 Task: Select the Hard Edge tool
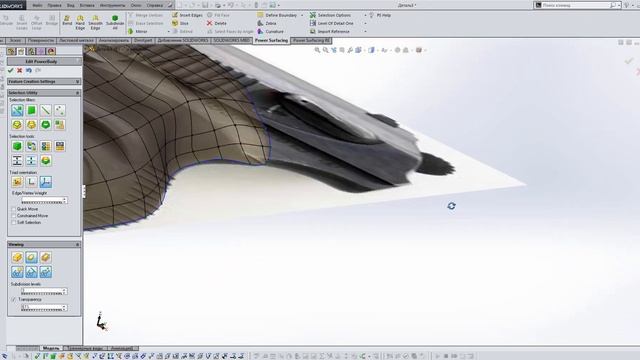(80, 22)
